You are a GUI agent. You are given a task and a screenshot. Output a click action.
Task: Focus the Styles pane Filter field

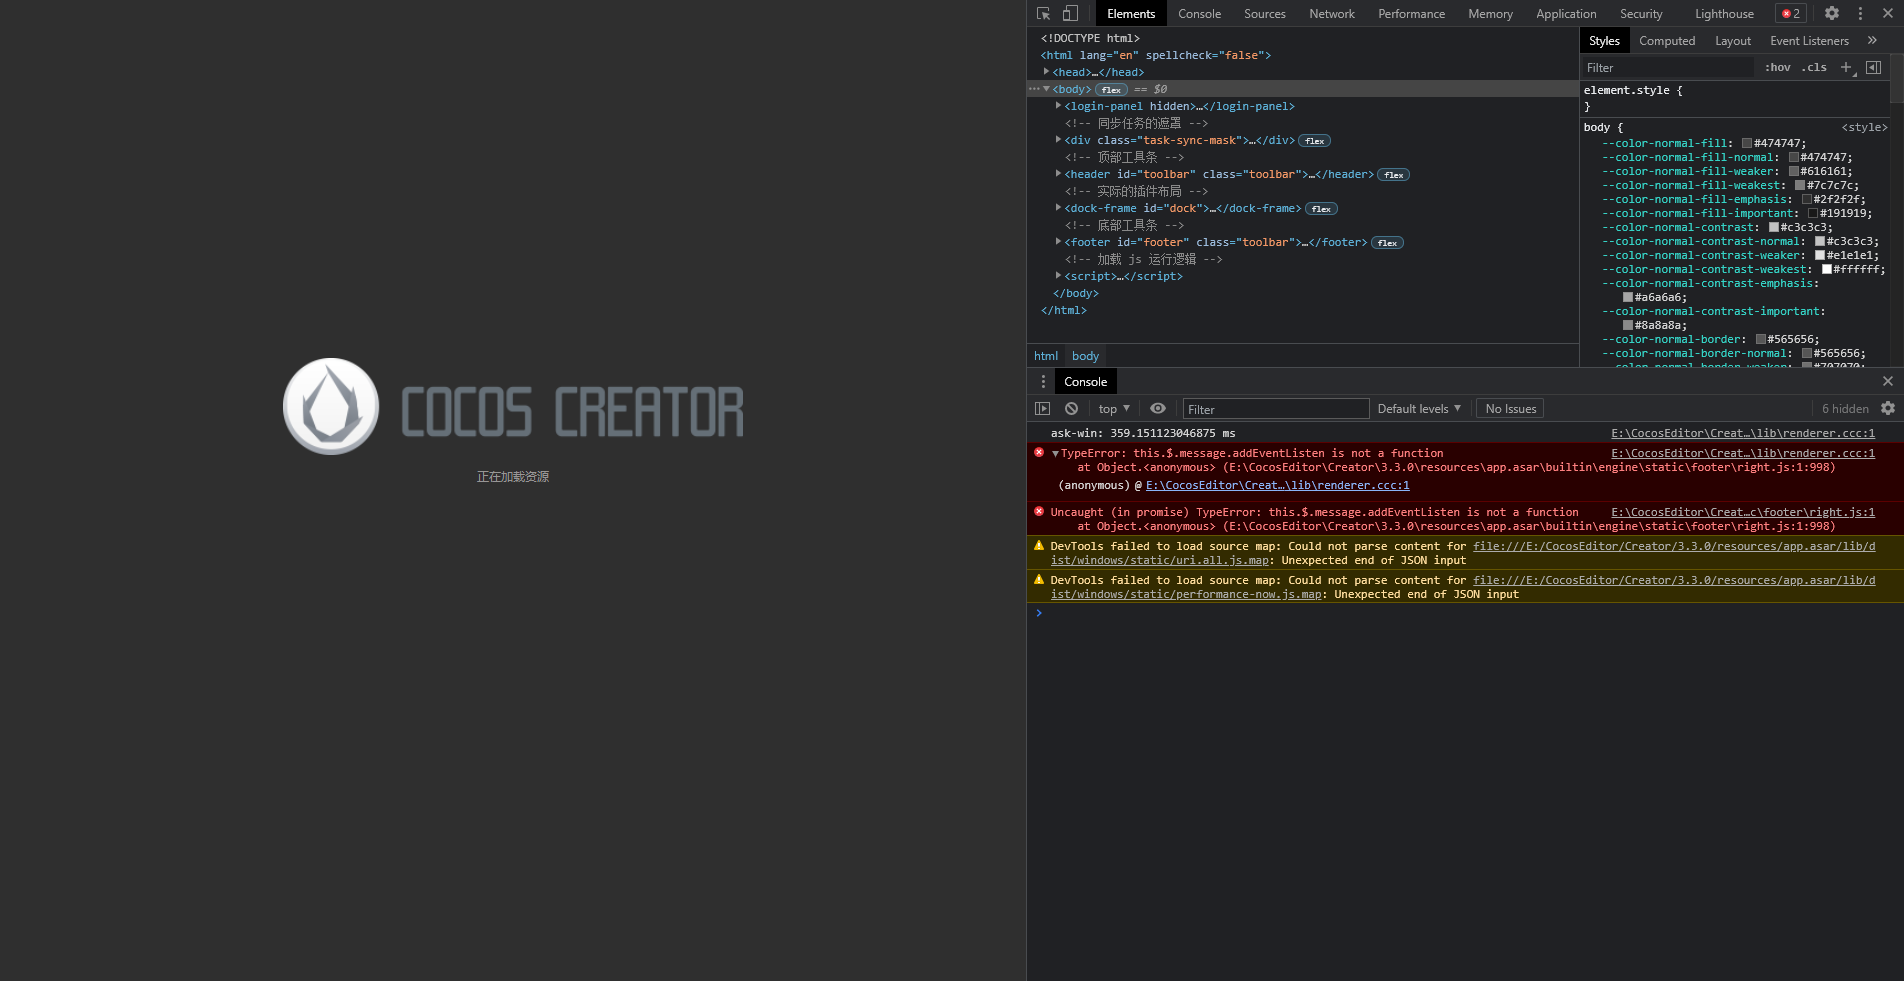(x=1668, y=67)
